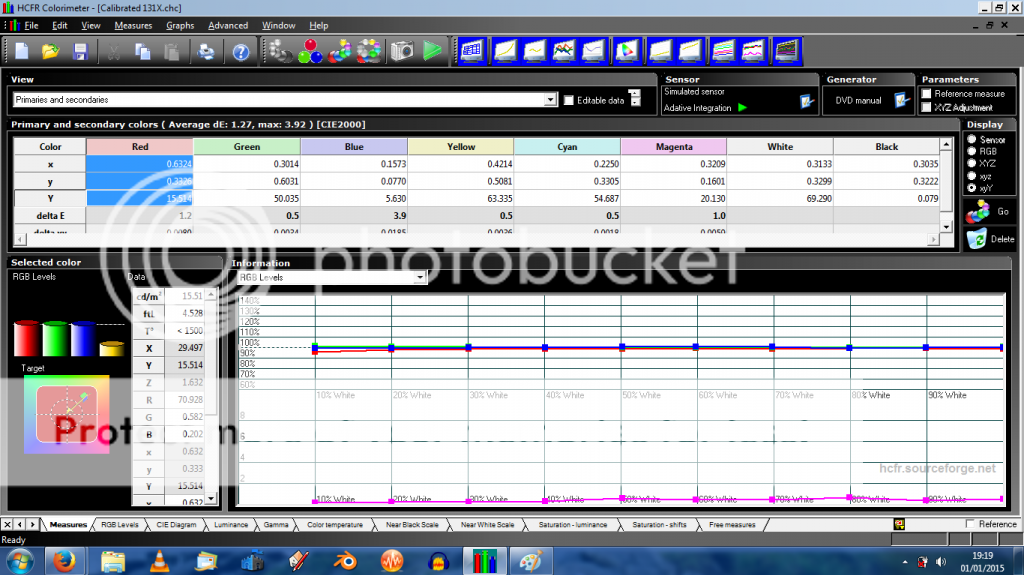Open the CIE diagram view toolbar icon

click(627, 49)
